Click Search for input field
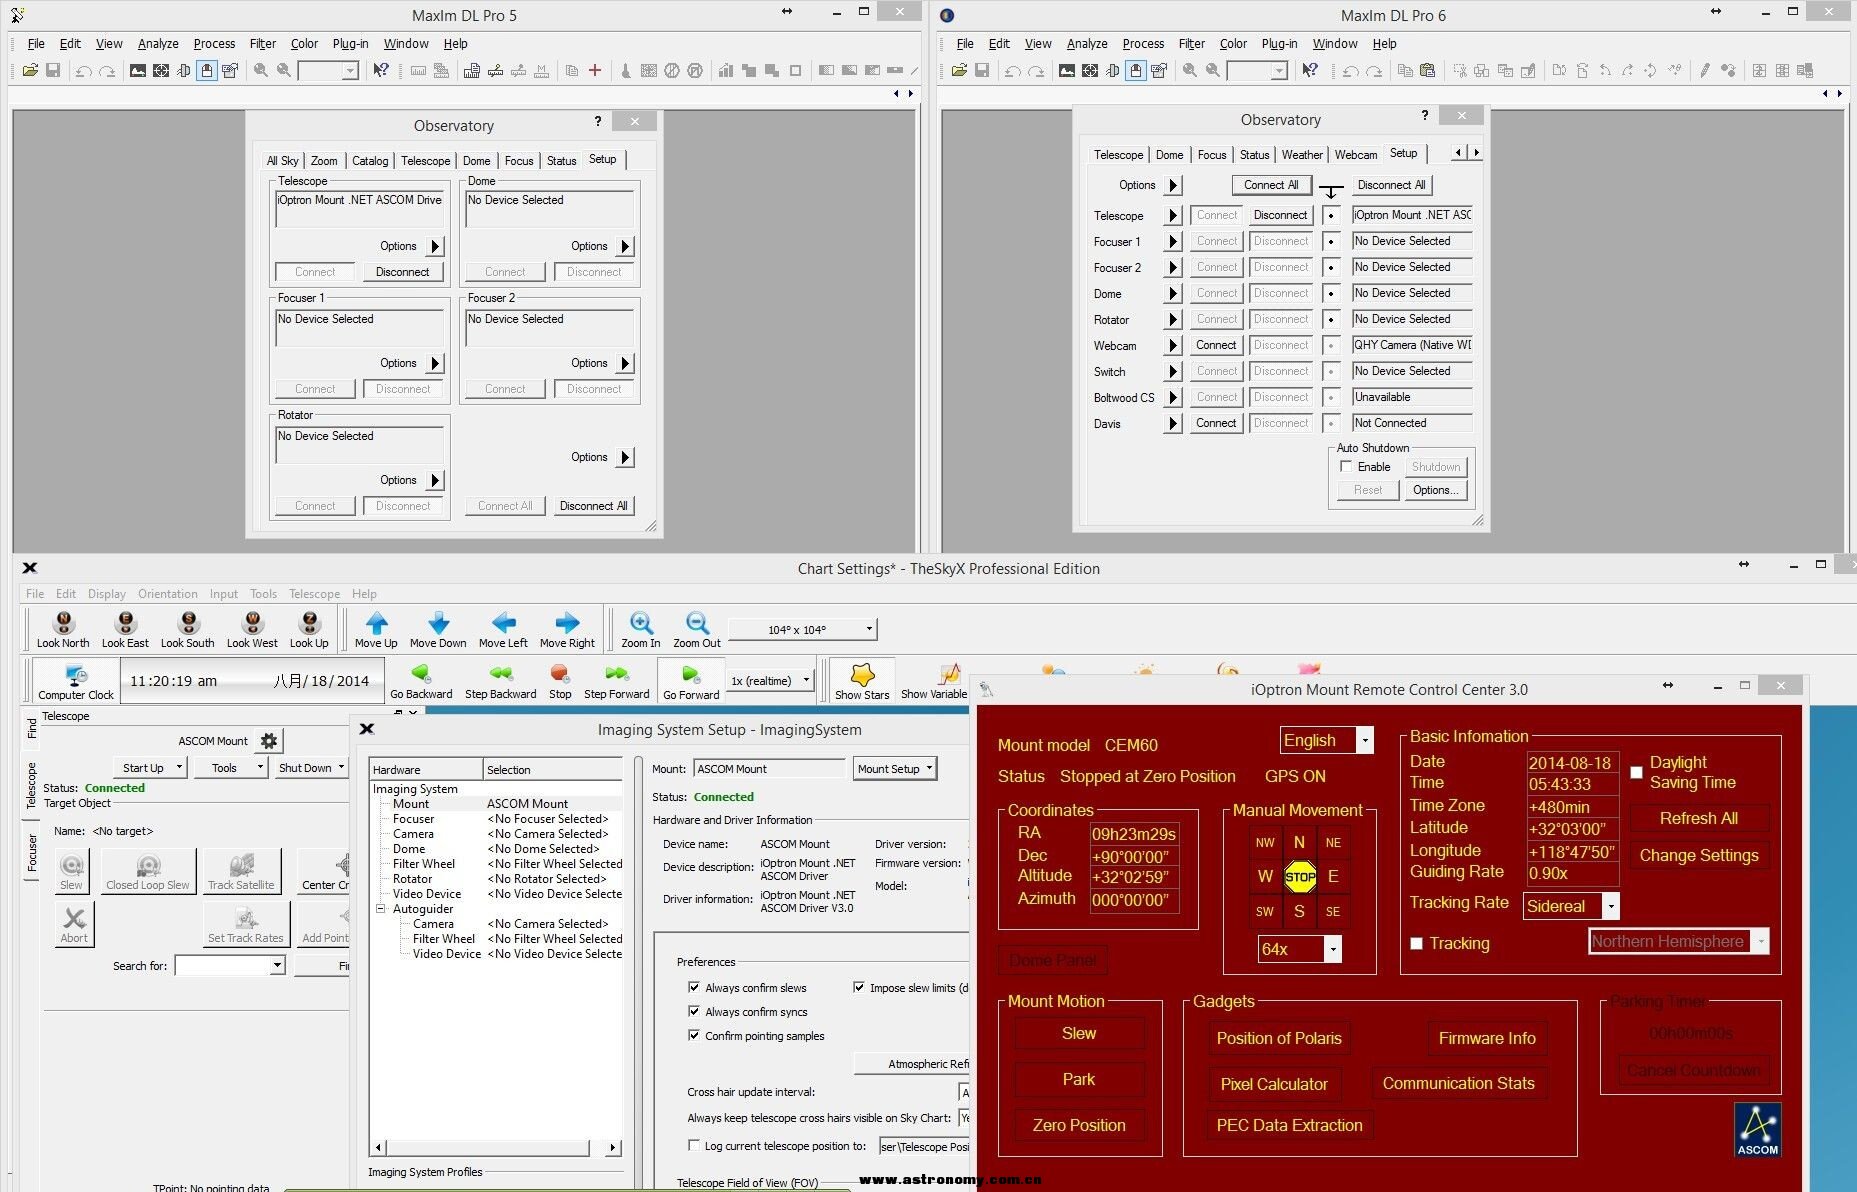This screenshot has width=1857, height=1192. pos(222,965)
